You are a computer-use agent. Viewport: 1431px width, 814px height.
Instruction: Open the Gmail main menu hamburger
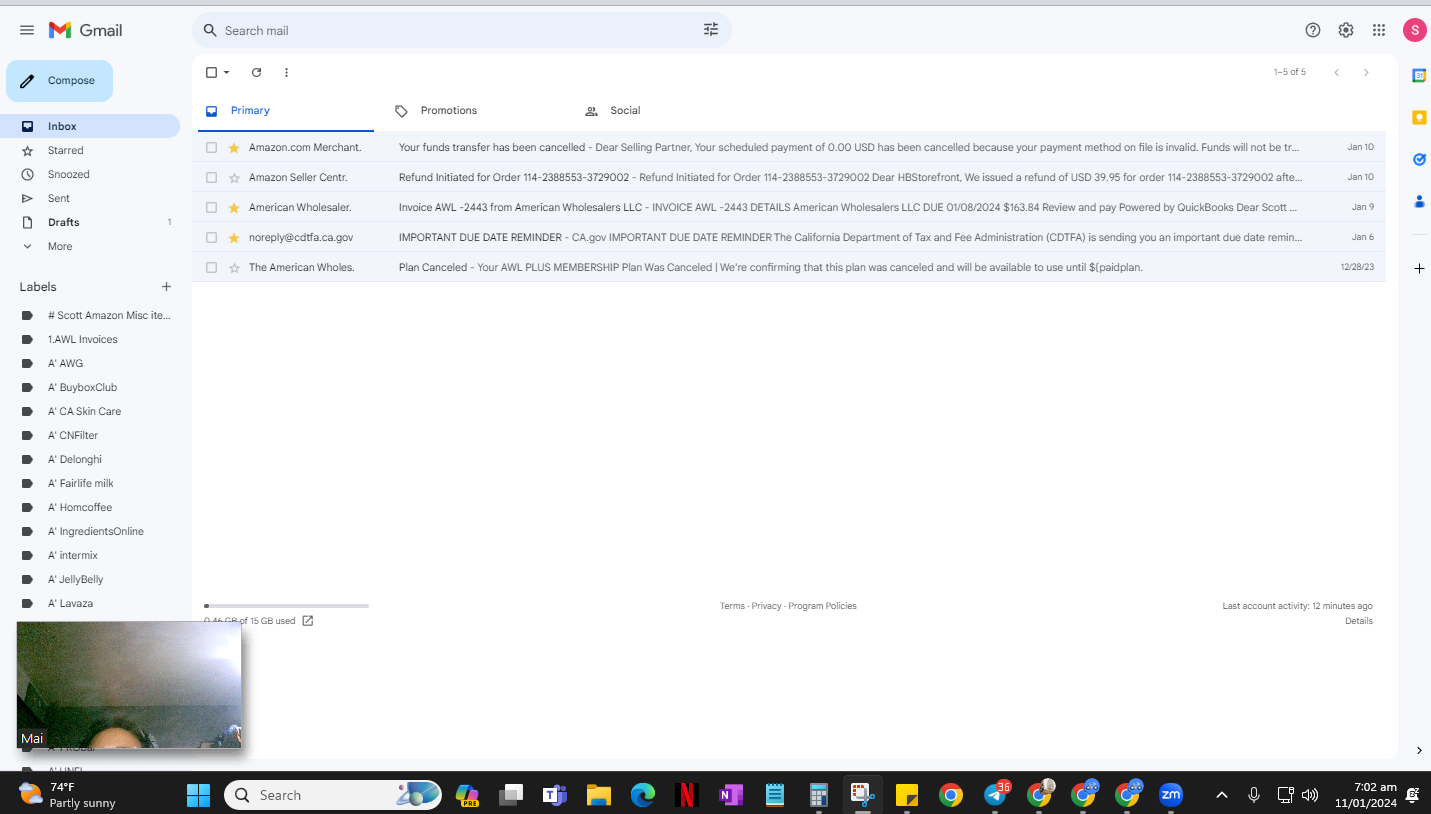pos(27,30)
